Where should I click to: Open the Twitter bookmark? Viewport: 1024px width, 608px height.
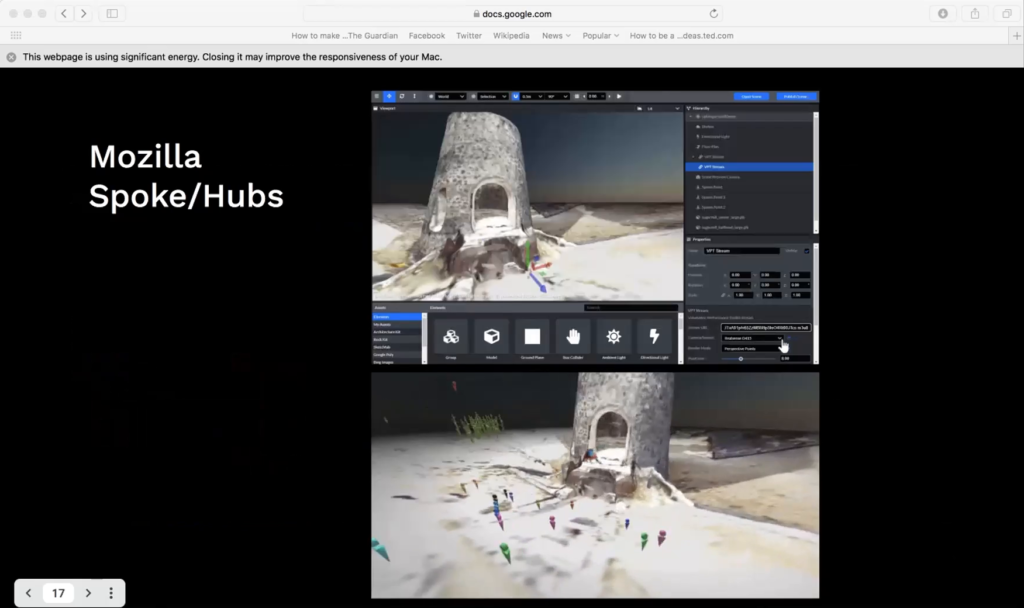[468, 36]
